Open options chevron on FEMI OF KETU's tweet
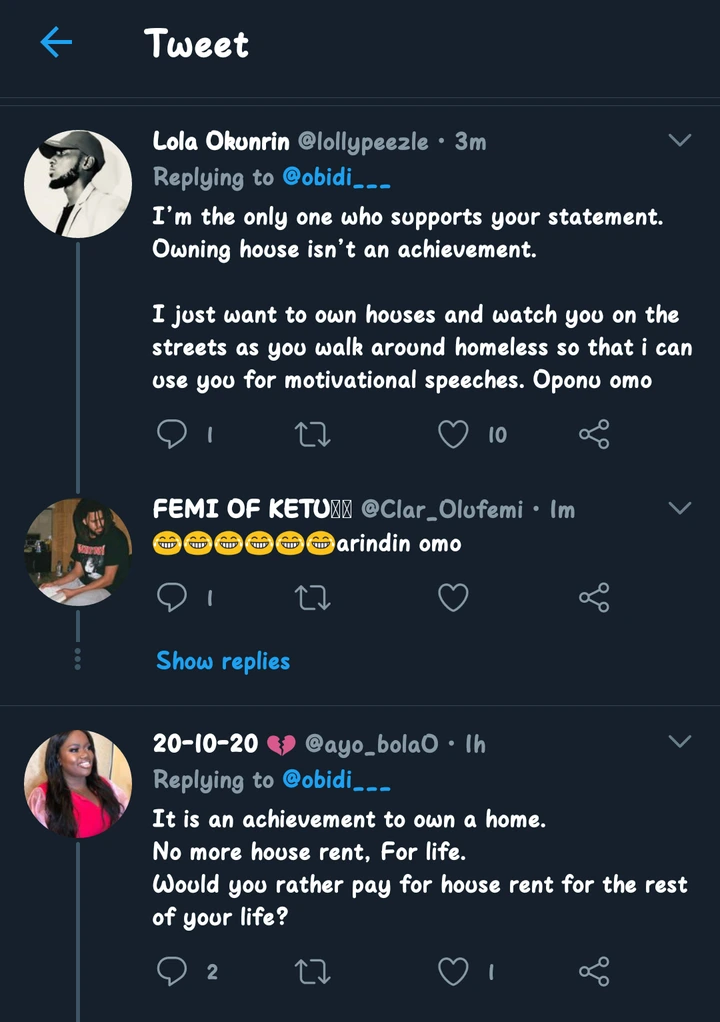Viewport: 720px width, 1022px height. 679,509
